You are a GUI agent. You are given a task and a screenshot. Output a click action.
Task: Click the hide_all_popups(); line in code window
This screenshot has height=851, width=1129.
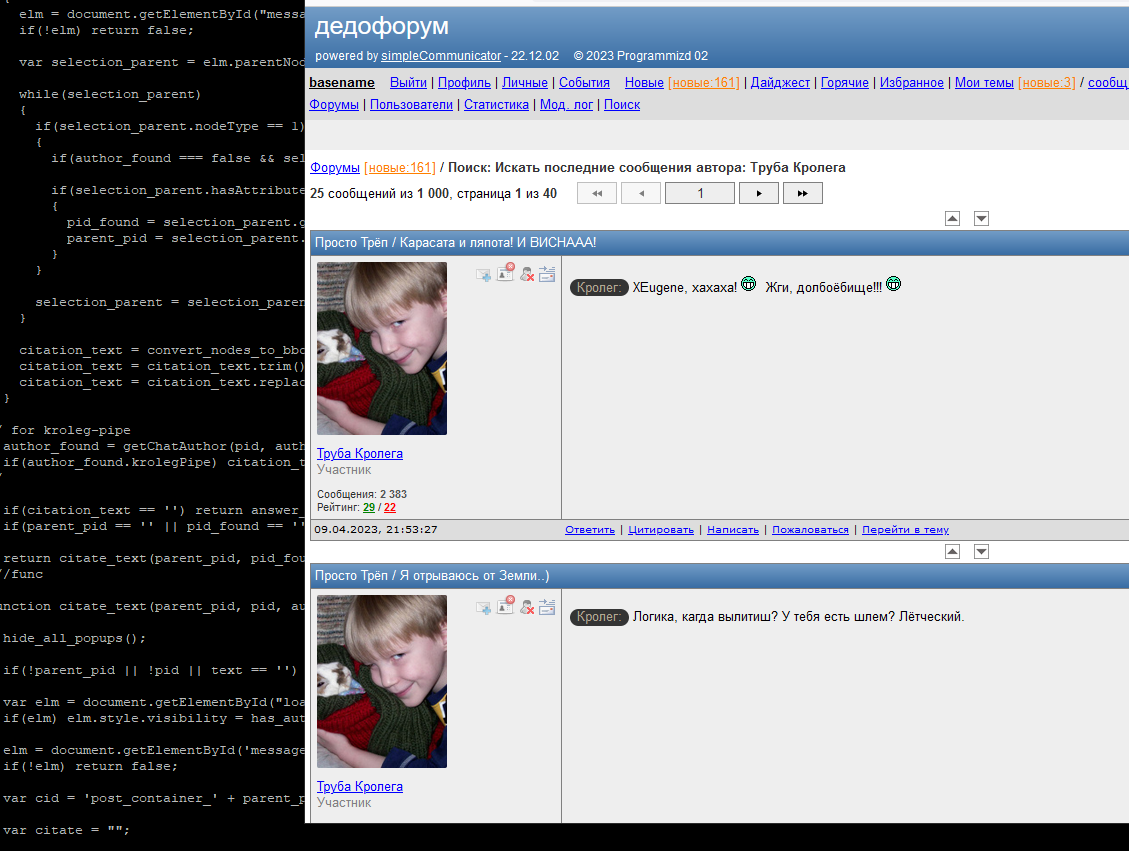coord(74,638)
